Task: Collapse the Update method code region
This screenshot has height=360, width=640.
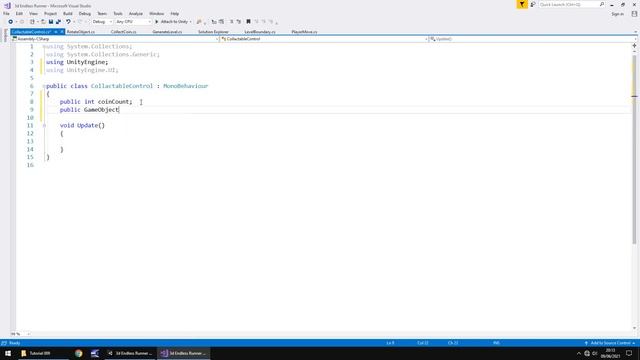Action: pos(44,126)
